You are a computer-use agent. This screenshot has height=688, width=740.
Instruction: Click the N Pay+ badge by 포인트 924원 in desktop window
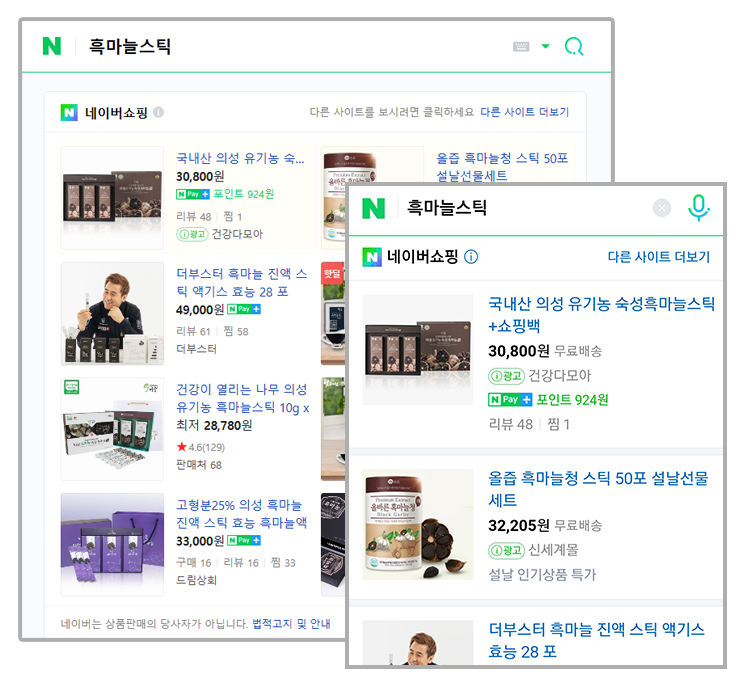click(x=193, y=194)
